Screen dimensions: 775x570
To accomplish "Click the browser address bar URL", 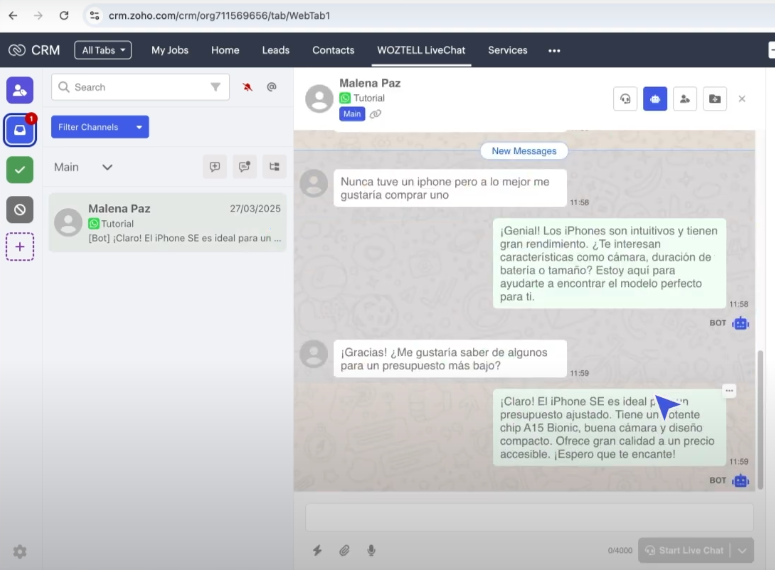I will (x=219, y=15).
